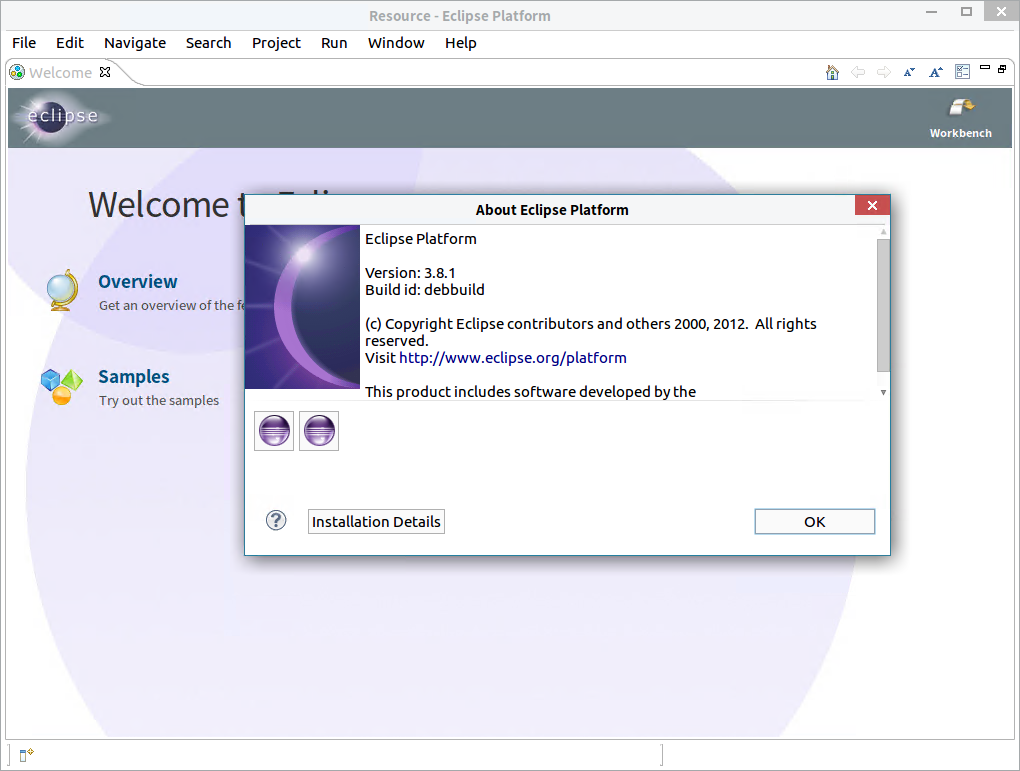Open the Navigate menu
This screenshot has width=1020, height=771.
click(135, 43)
